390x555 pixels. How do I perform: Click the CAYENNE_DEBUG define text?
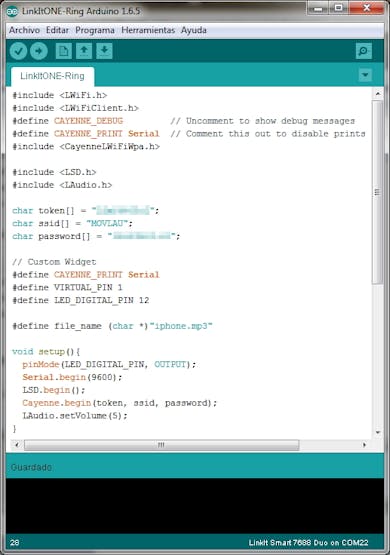pos(88,121)
